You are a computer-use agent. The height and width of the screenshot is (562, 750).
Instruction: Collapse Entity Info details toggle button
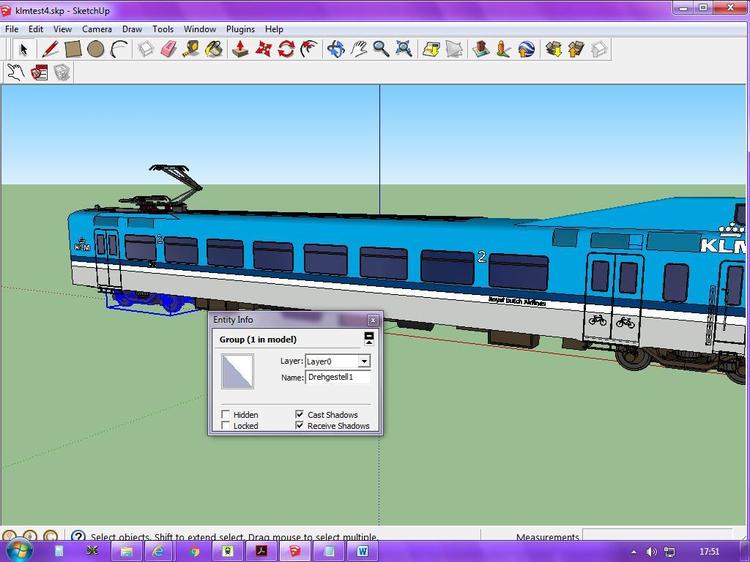click(369, 338)
